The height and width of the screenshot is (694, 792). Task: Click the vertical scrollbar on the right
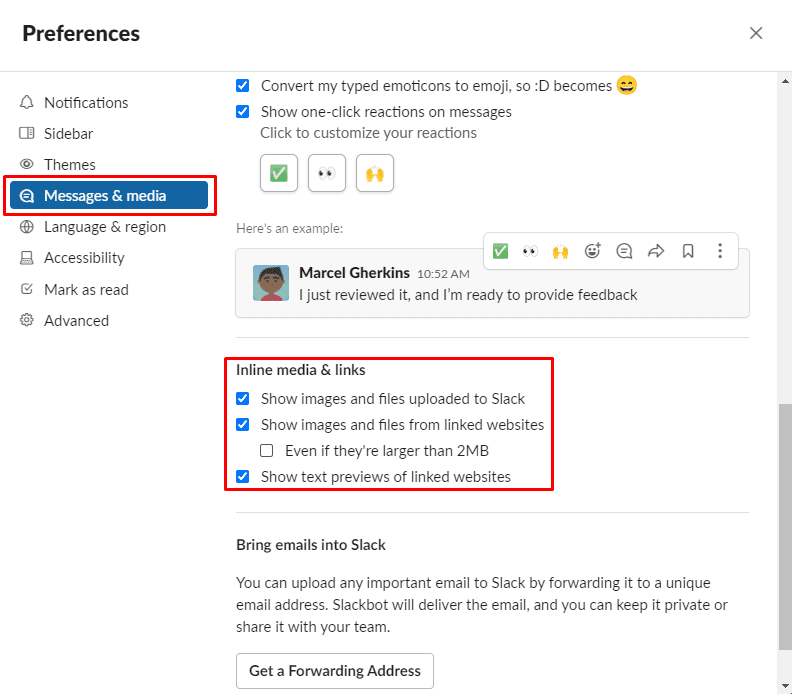pos(784,520)
